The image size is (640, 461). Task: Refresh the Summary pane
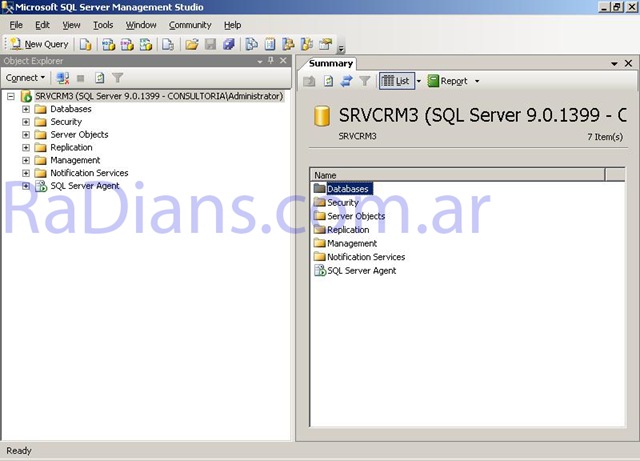(328, 81)
